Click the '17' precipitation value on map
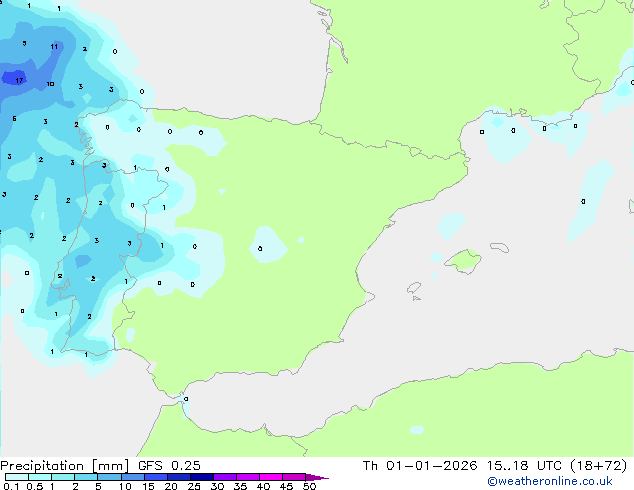This screenshot has width=634, height=490. click(19, 80)
